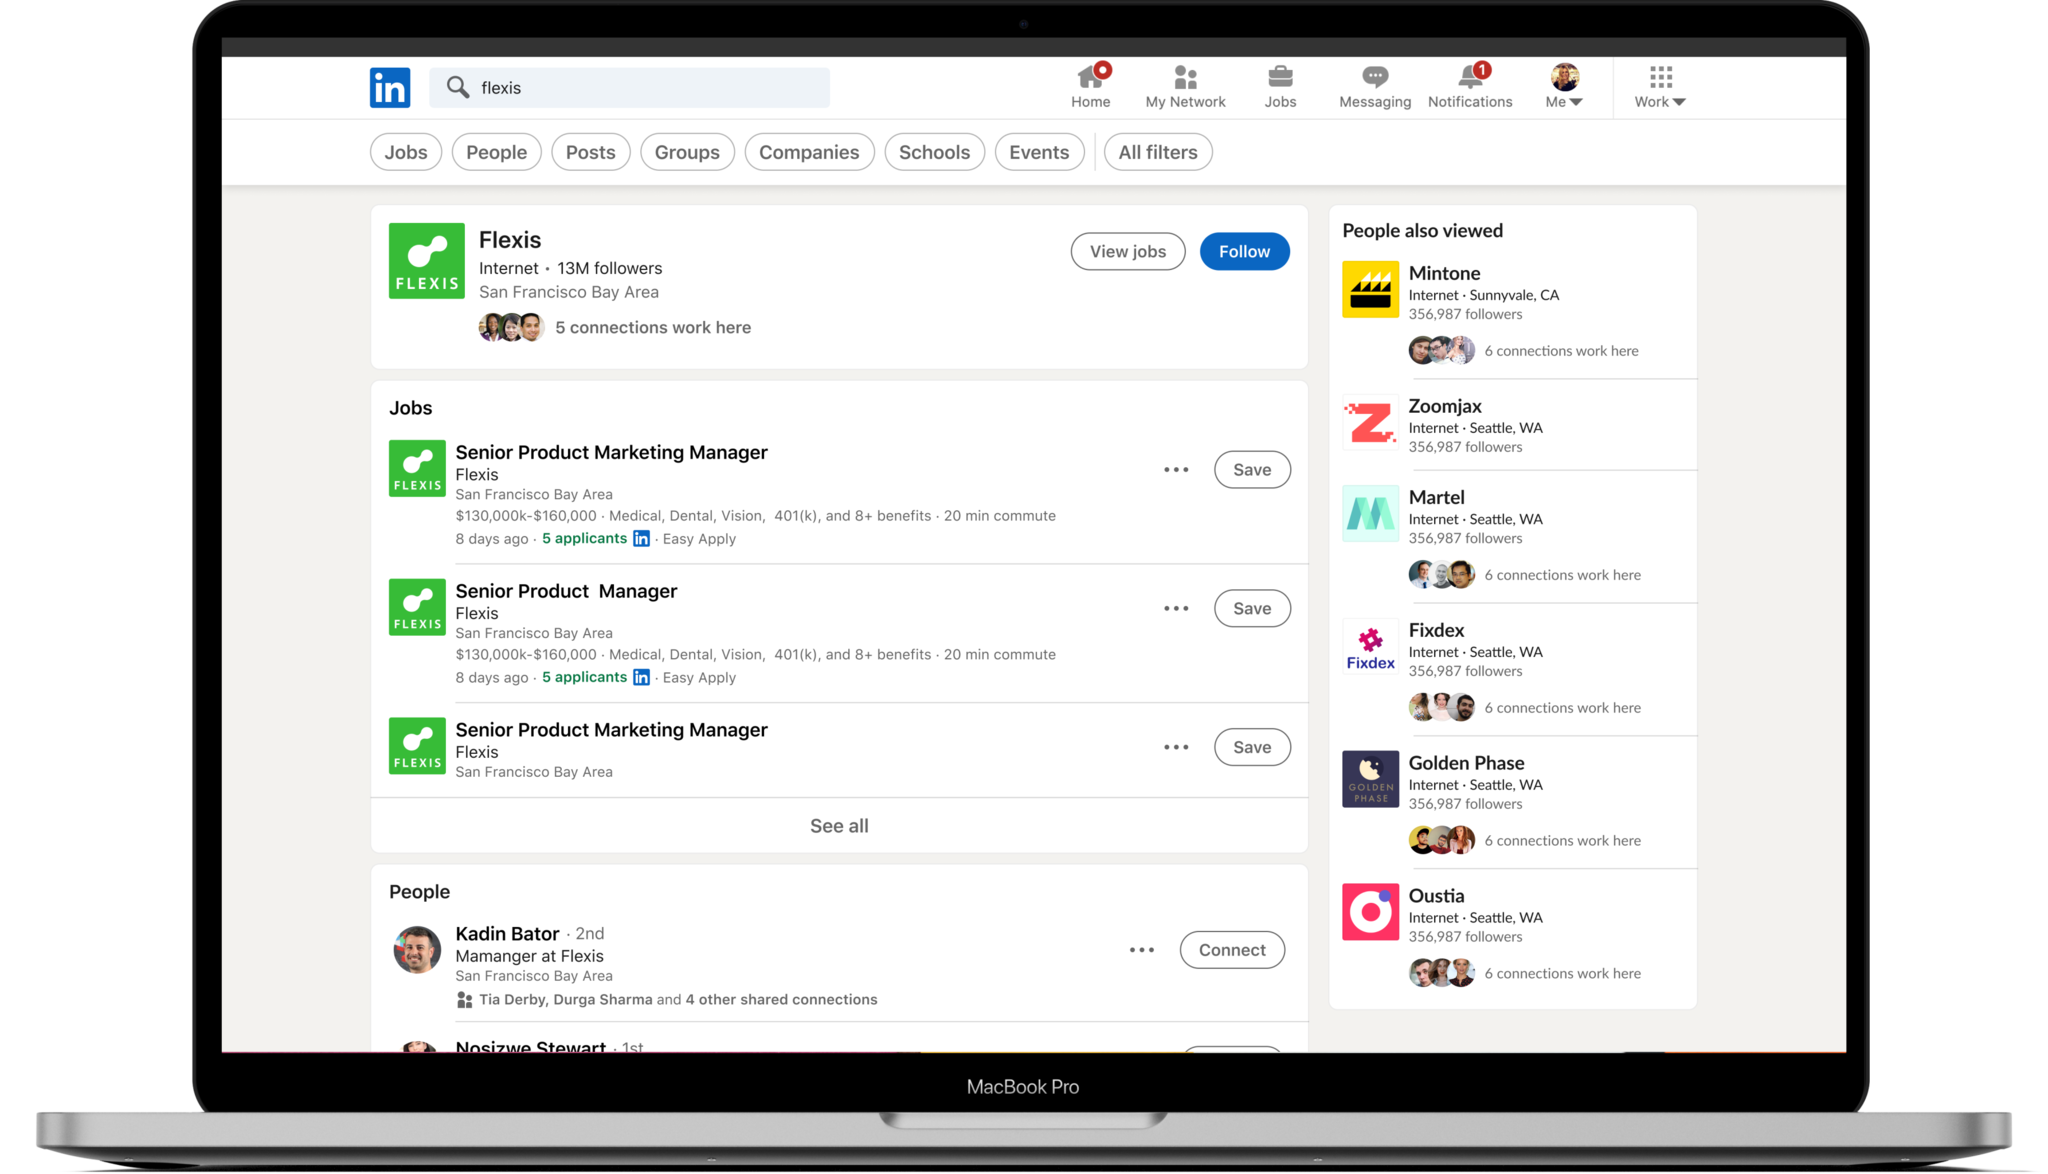The height and width of the screenshot is (1174, 2048).
Task: Click See all jobs link
Action: click(x=839, y=826)
